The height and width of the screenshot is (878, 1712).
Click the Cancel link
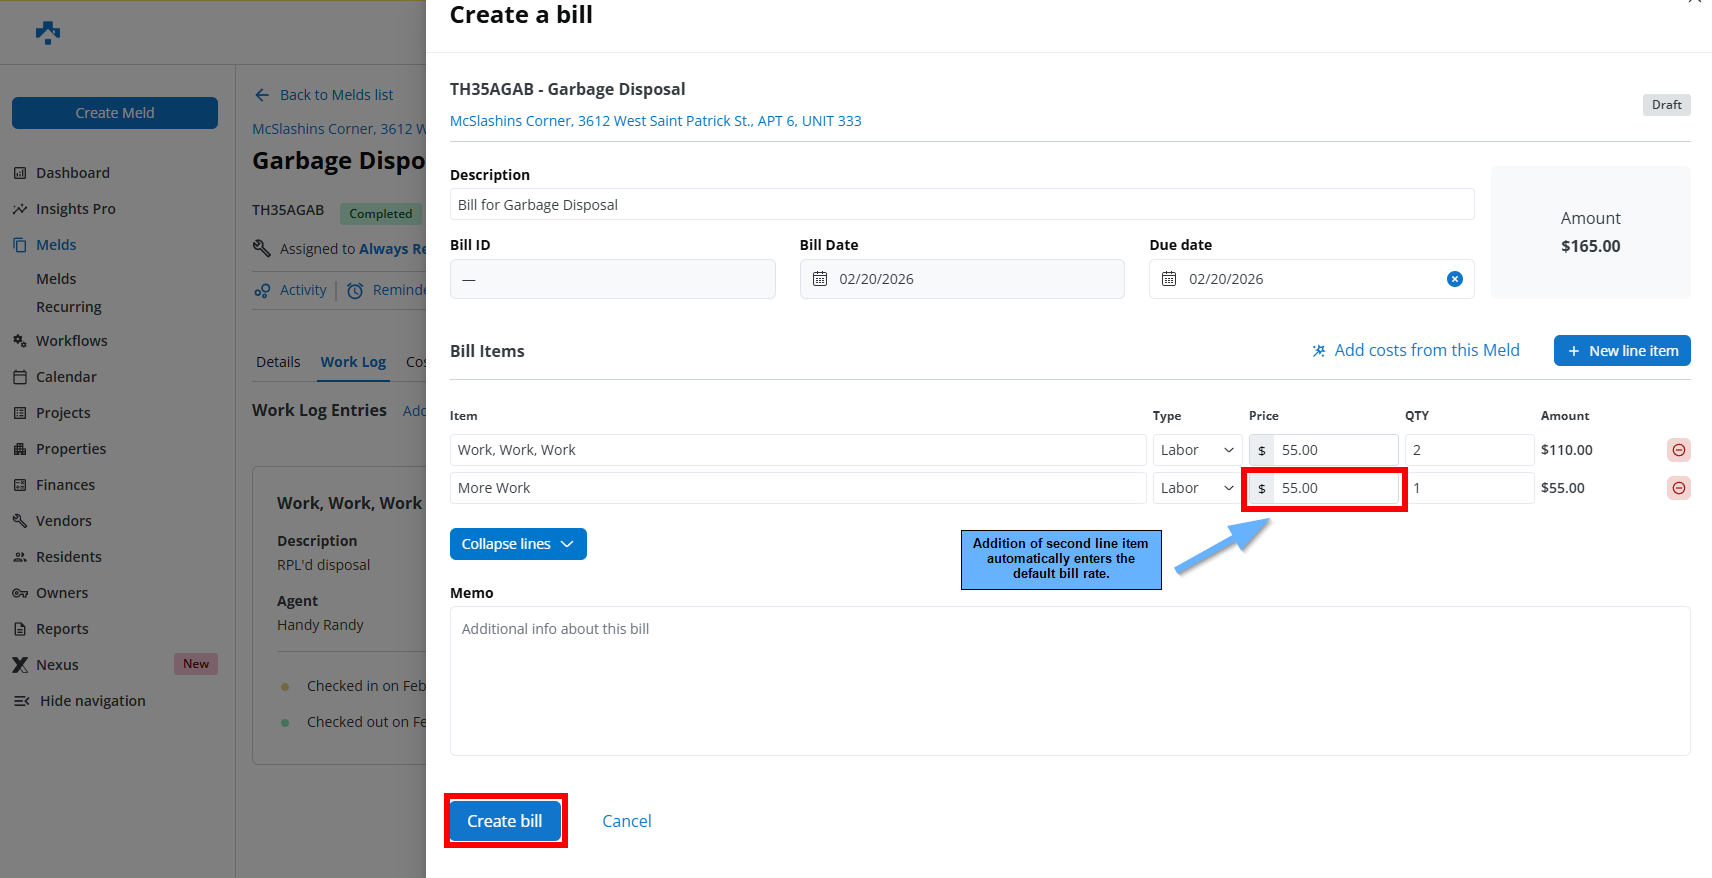click(x=626, y=821)
